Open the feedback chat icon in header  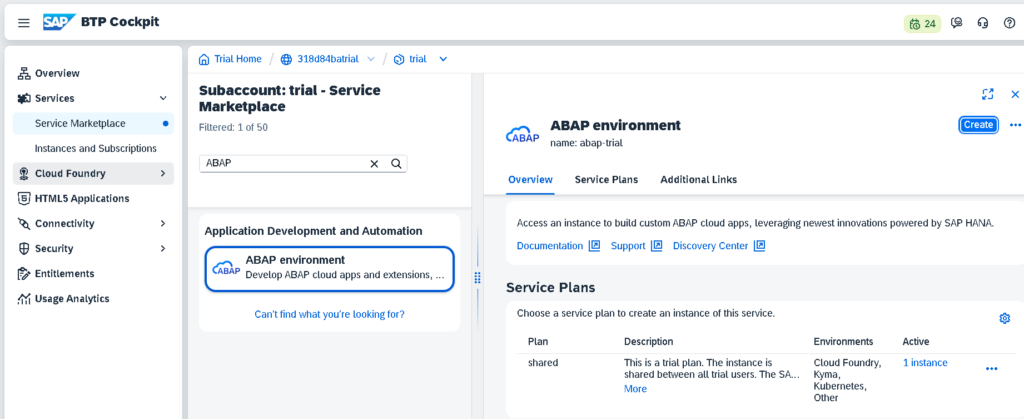pos(957,23)
